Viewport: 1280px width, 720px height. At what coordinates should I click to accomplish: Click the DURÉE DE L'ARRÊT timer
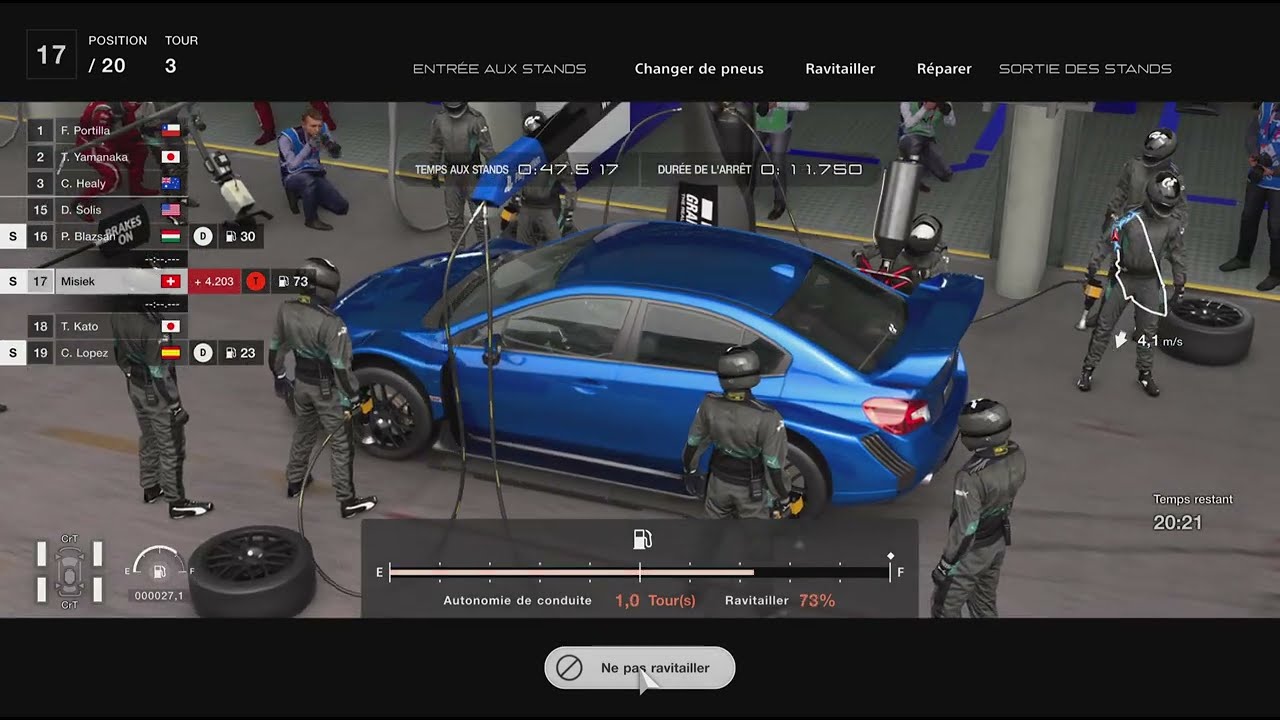click(x=760, y=170)
